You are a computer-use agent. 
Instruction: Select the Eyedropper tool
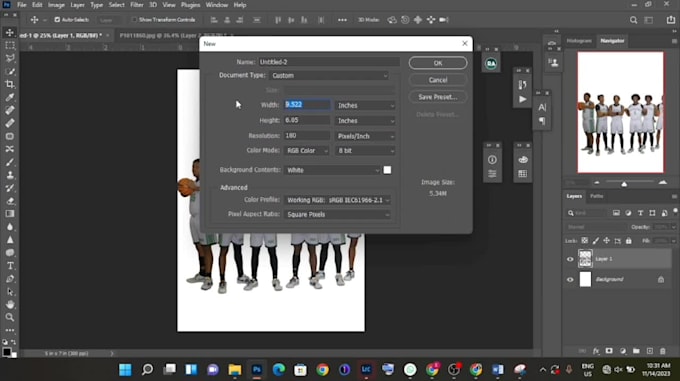pos(10,97)
